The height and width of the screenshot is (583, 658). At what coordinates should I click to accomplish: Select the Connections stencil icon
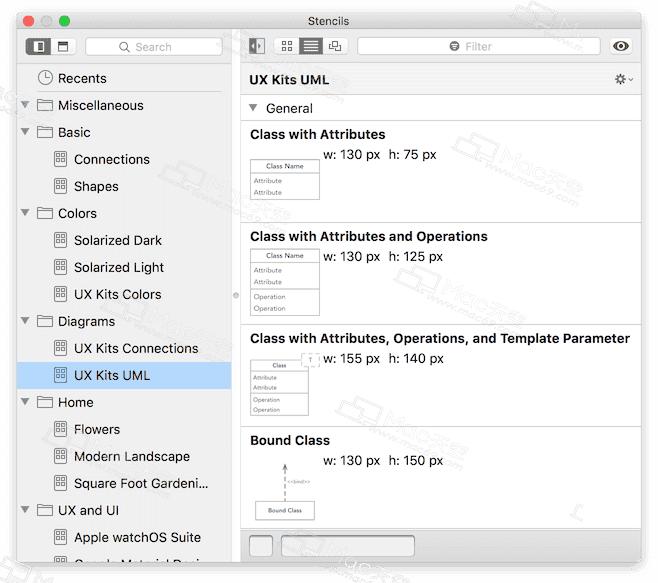coord(60,159)
